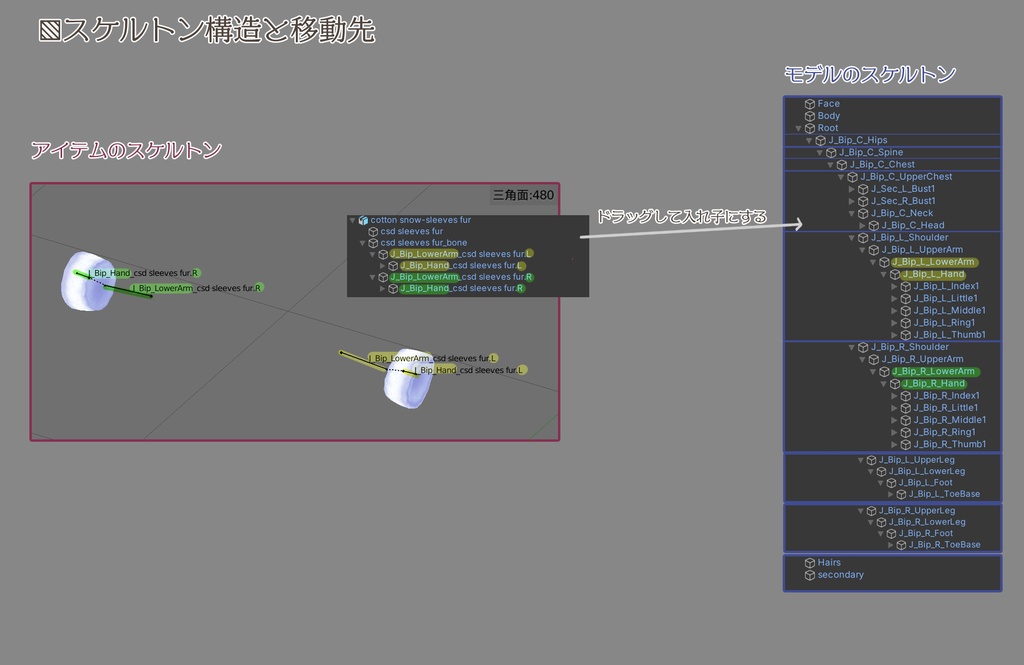This screenshot has height=665, width=1024.
Task: Click the cube icon of J_Bip_C_Spine
Action: coord(831,153)
